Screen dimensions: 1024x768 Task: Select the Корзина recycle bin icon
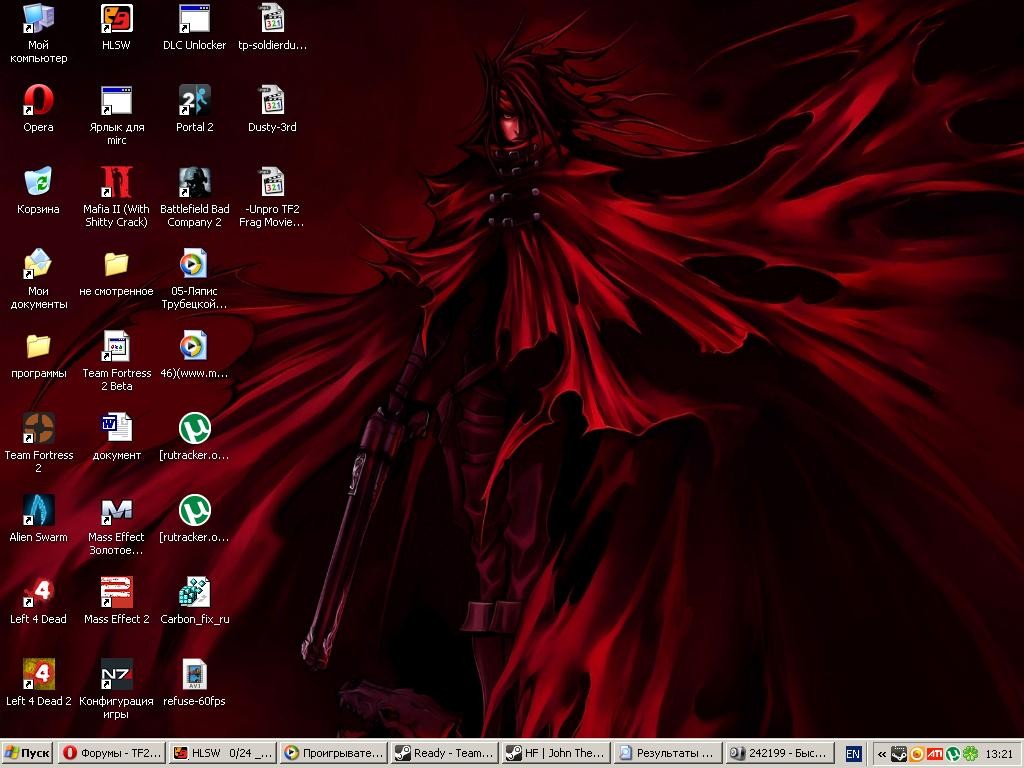pyautogui.click(x=39, y=191)
